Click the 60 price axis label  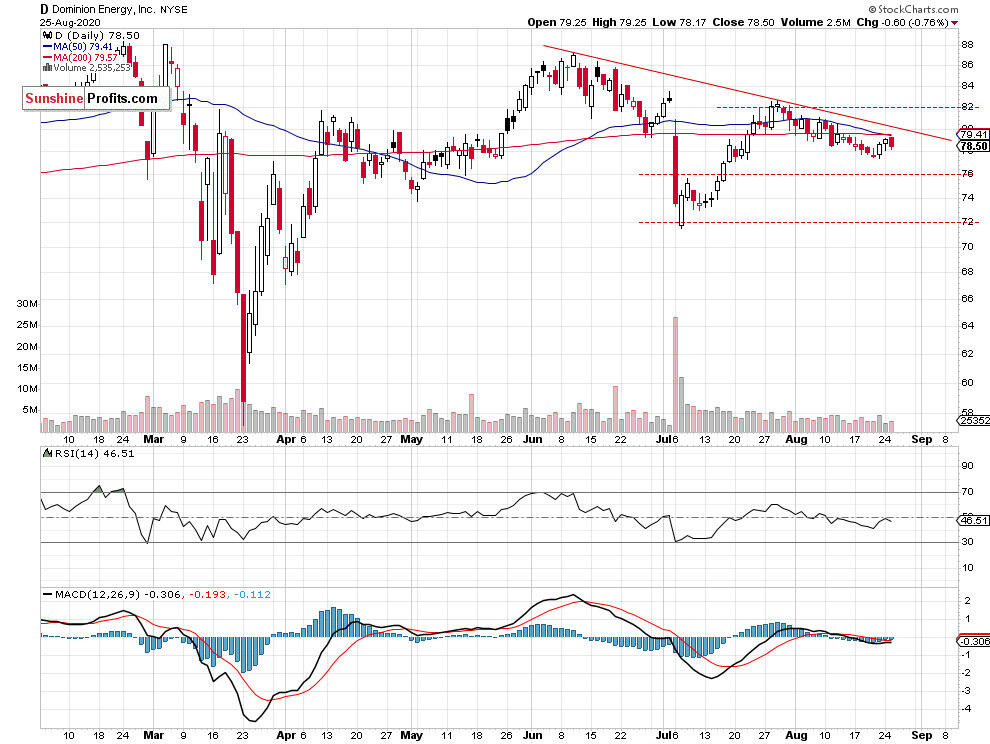tap(967, 382)
